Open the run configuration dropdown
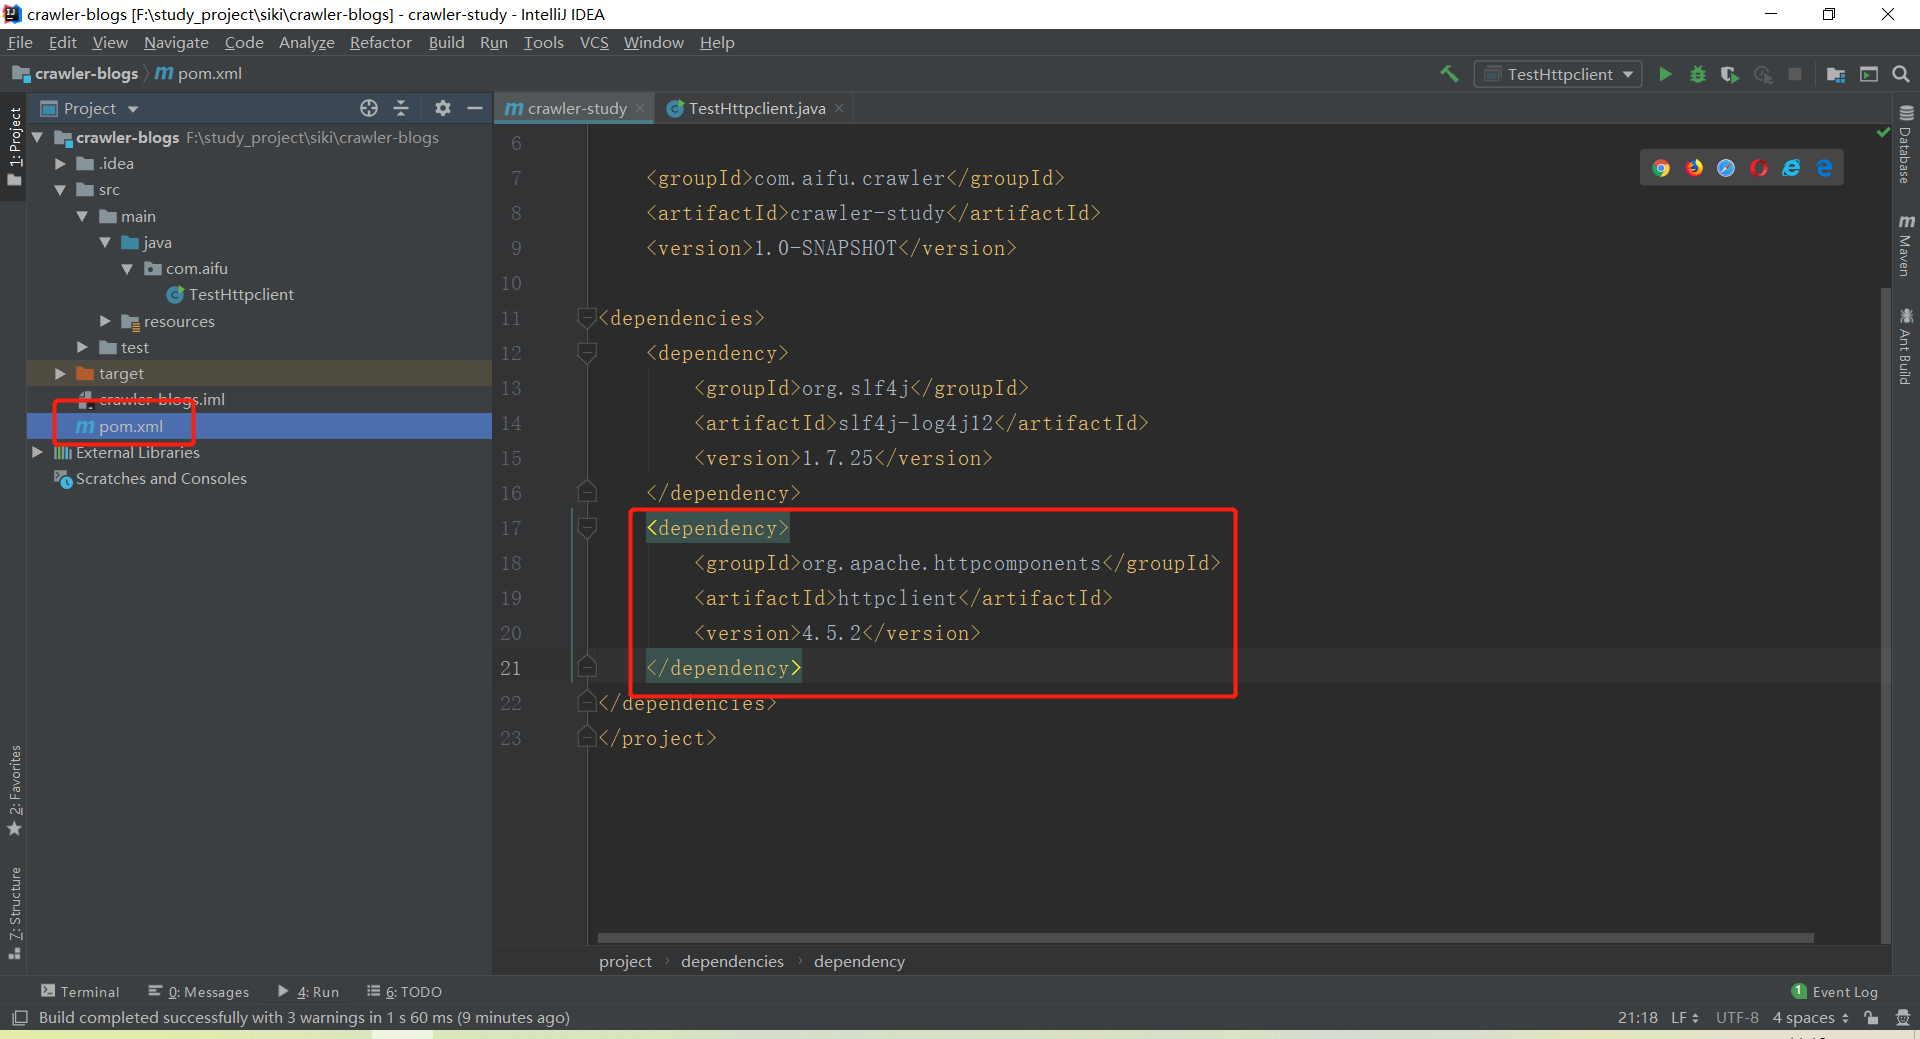This screenshot has height=1039, width=1920. [x=1629, y=74]
